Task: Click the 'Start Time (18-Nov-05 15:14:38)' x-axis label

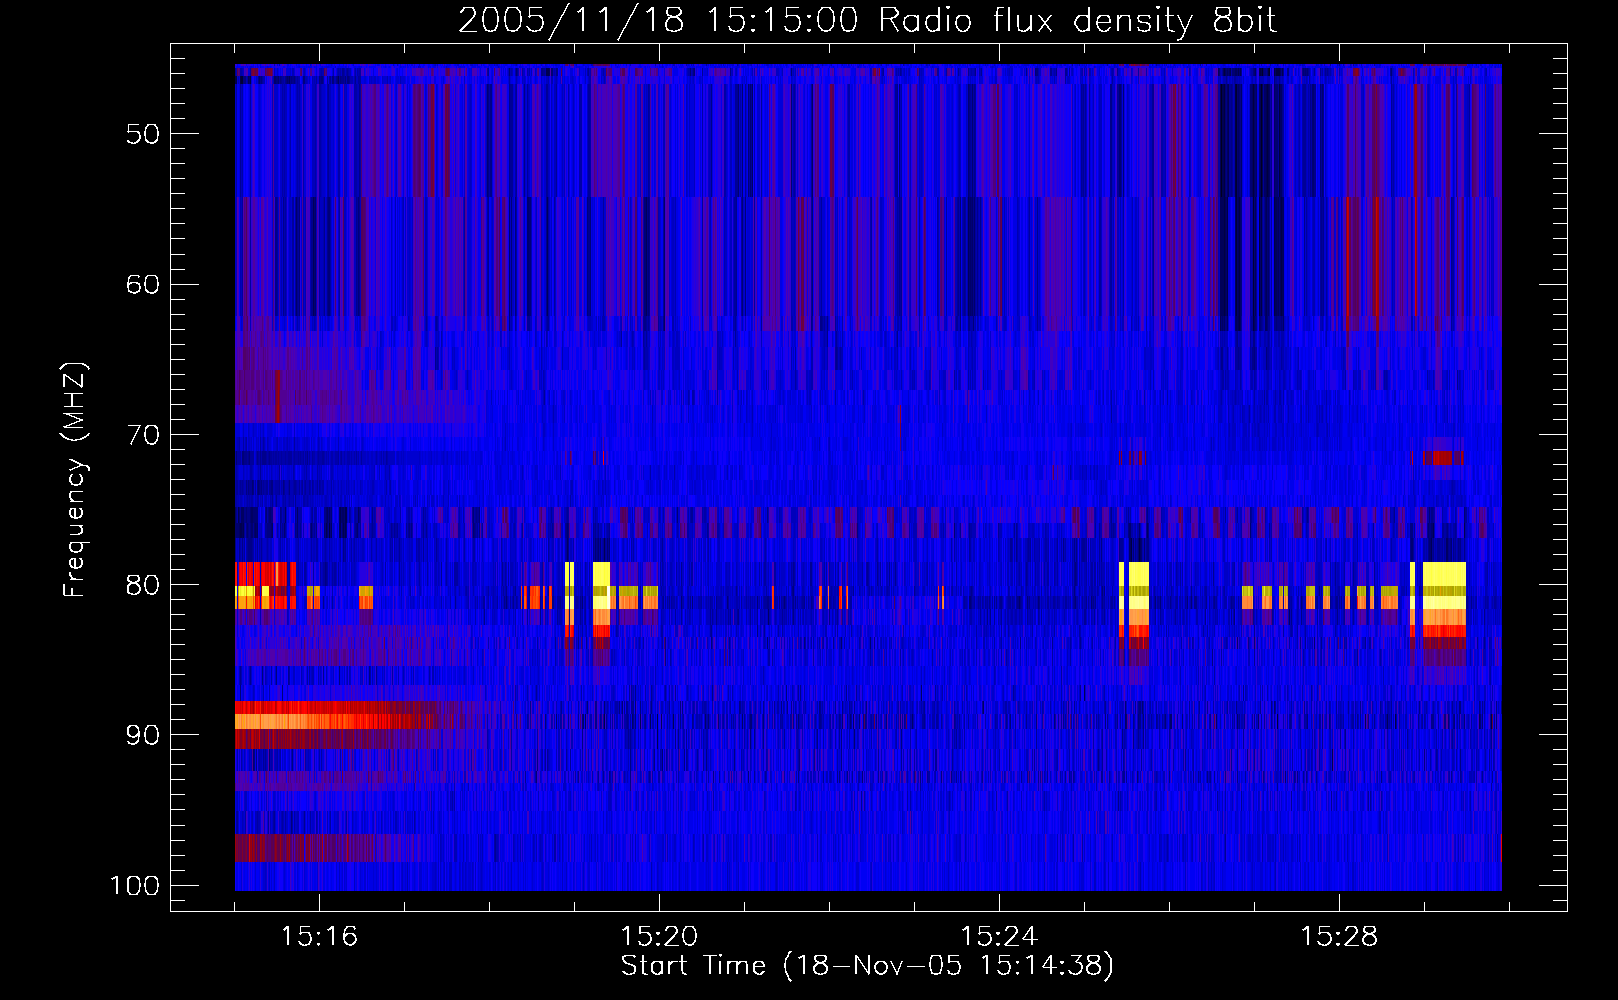Action: tap(867, 966)
